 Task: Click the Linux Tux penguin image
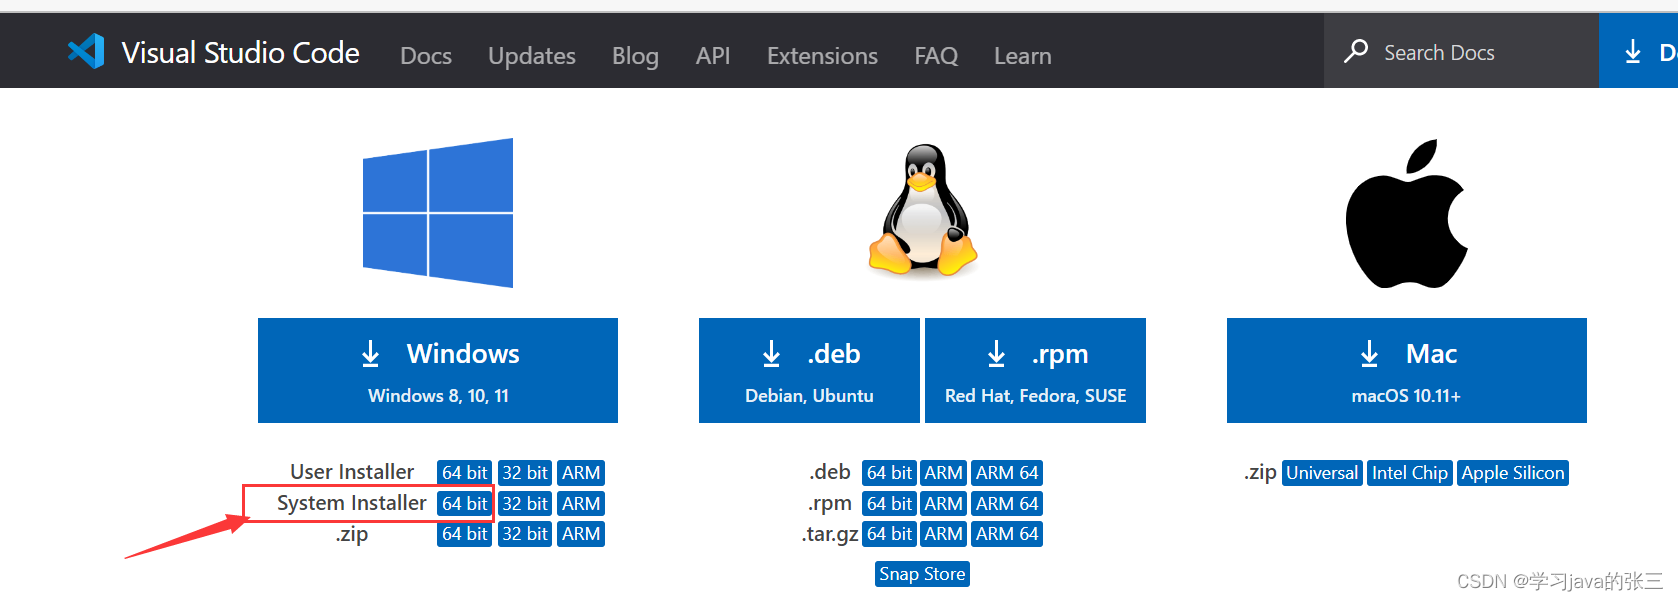coord(922,210)
